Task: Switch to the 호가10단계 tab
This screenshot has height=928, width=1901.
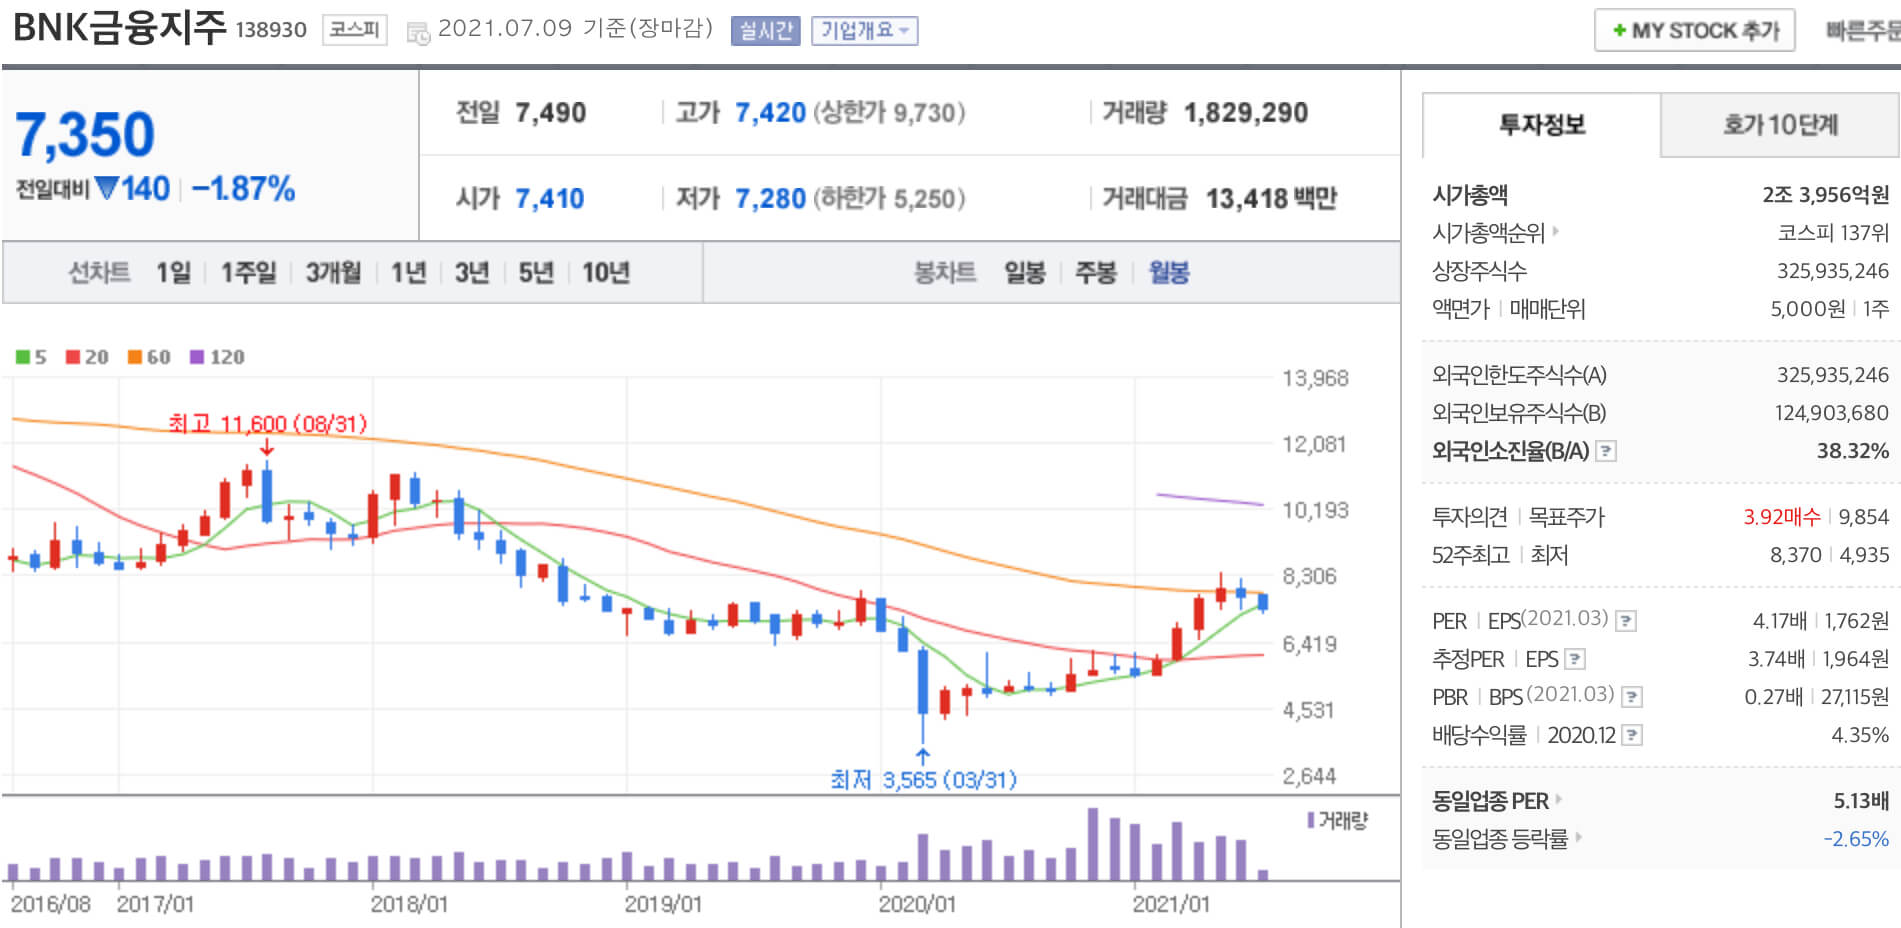Action: 1780,125
